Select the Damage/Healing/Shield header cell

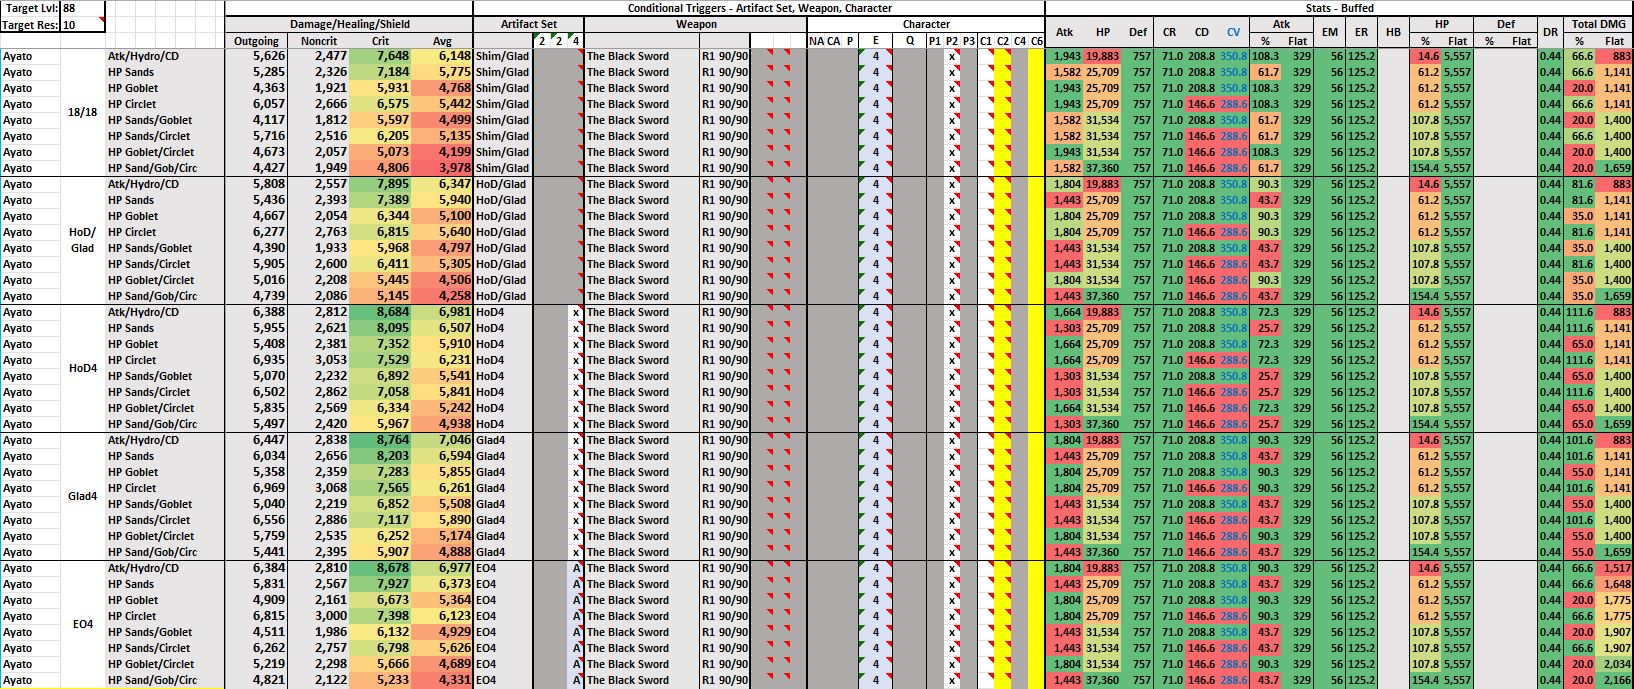pos(349,24)
